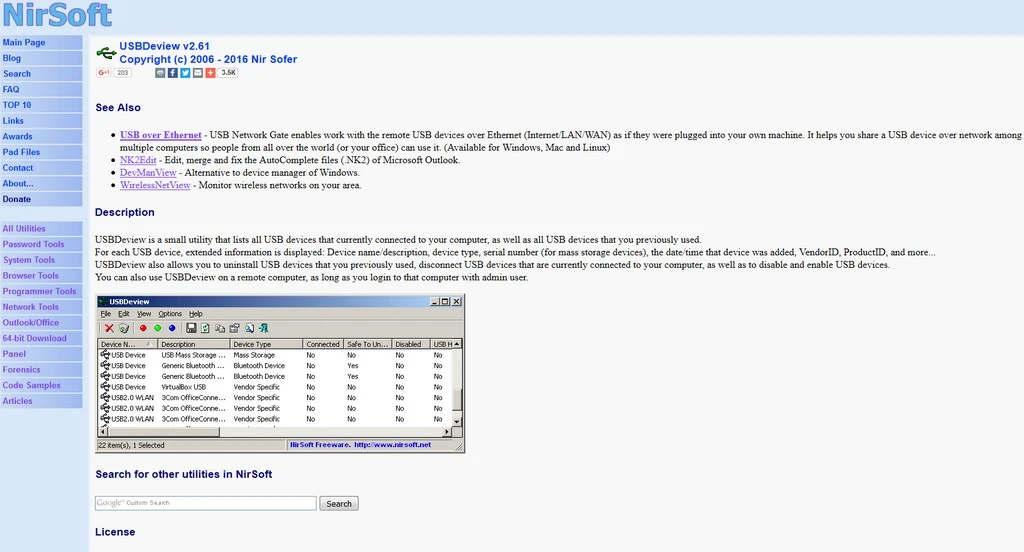The height and width of the screenshot is (552, 1024).
Task: Open Blog from the sidebar
Action: click(41, 58)
